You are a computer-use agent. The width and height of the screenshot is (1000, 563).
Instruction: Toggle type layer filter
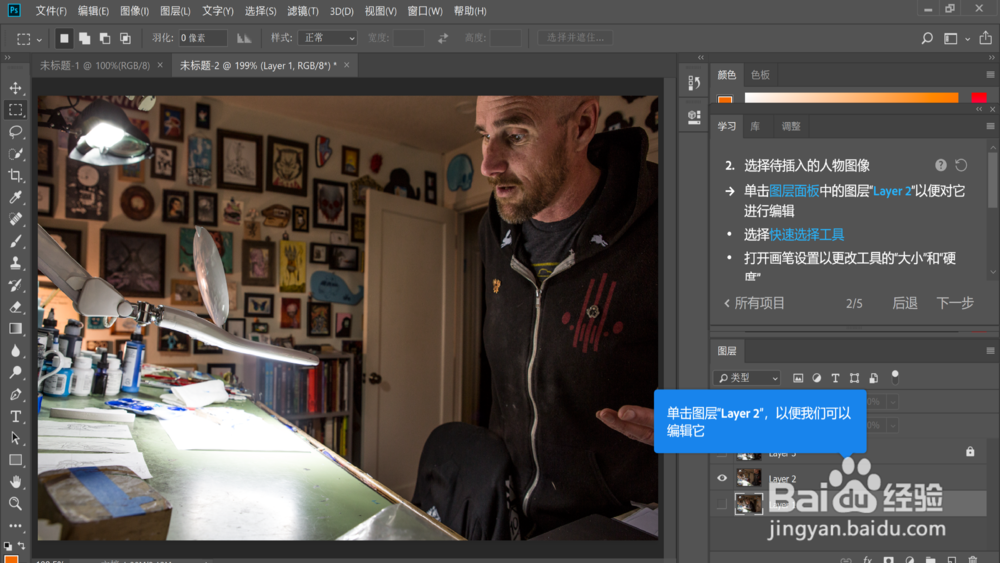[835, 378]
